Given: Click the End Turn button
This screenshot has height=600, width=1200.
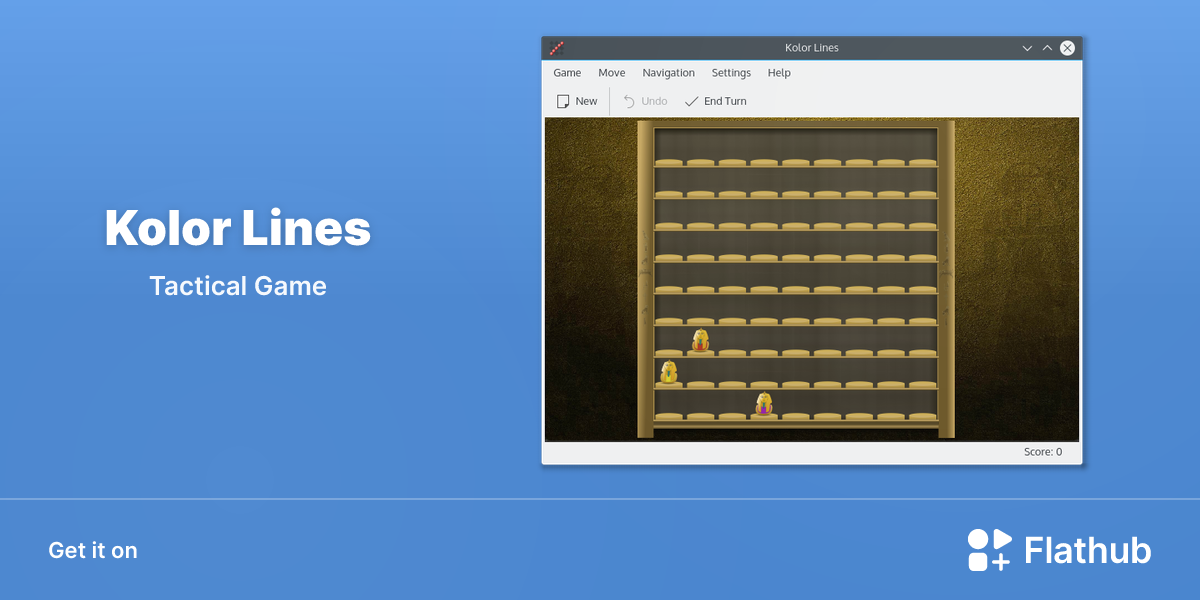Looking at the screenshot, I should pos(716,101).
